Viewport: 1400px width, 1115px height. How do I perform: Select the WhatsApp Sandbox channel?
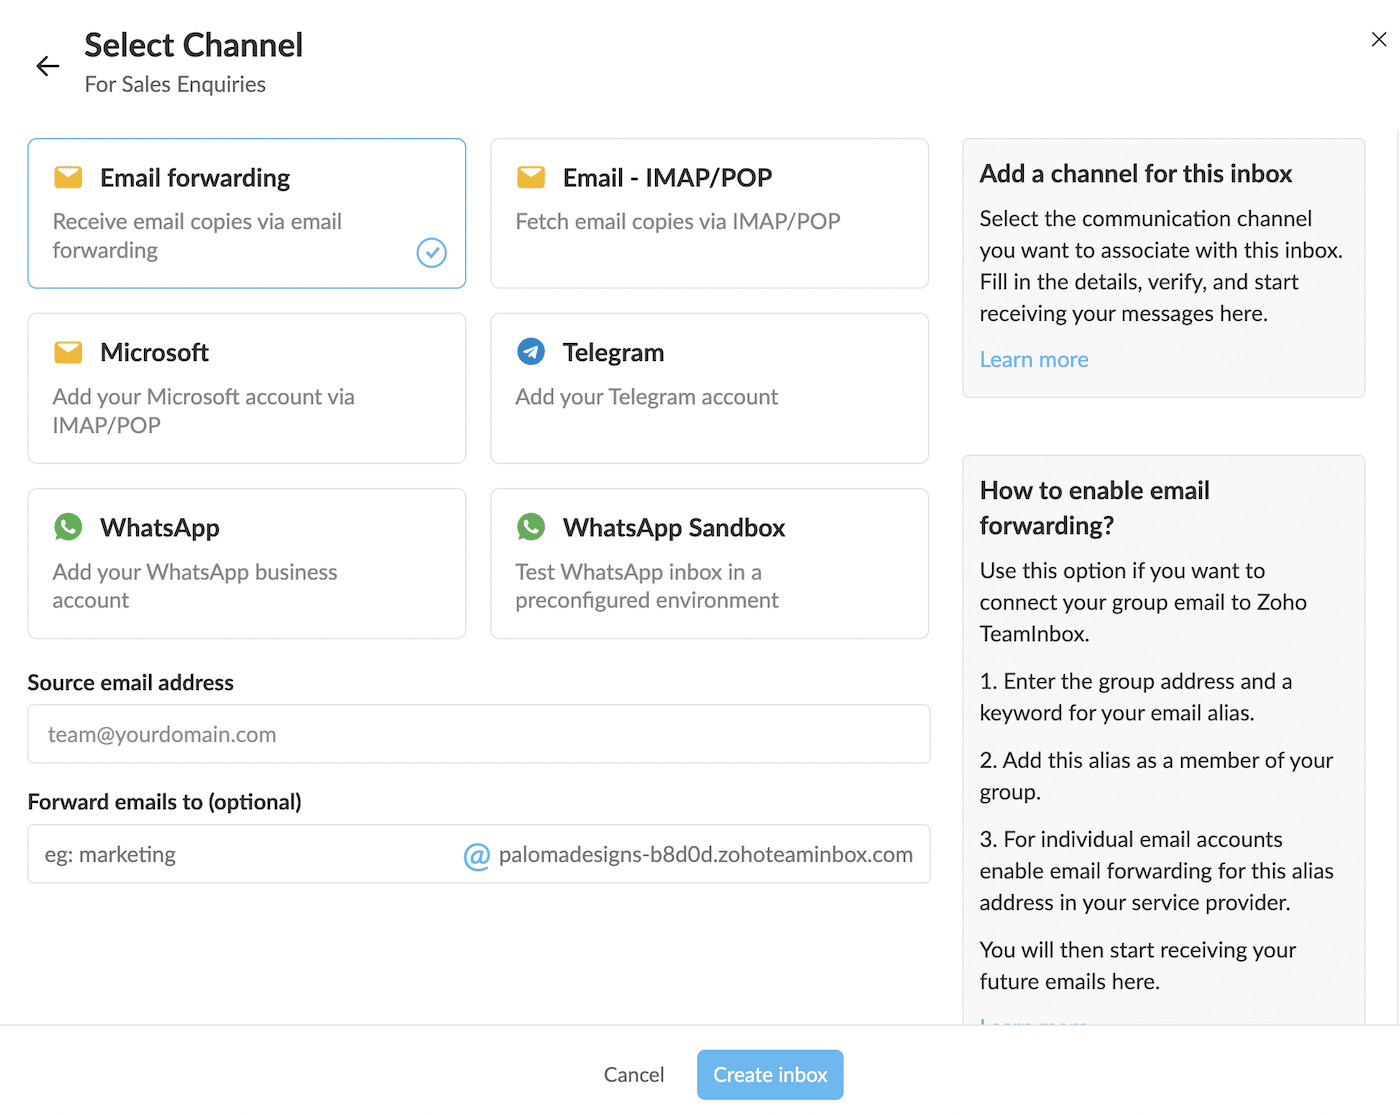click(x=709, y=563)
